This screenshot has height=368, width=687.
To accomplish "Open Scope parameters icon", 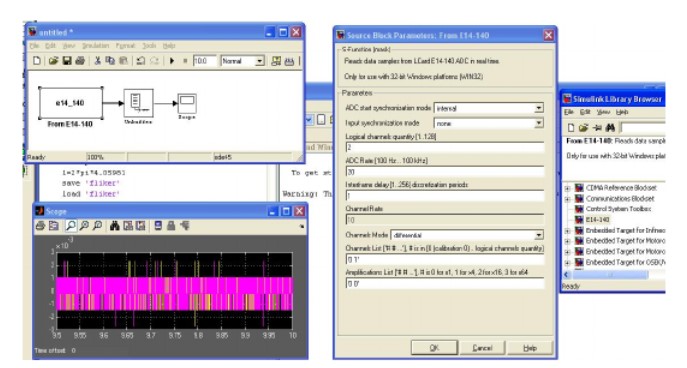I will tap(54, 226).
